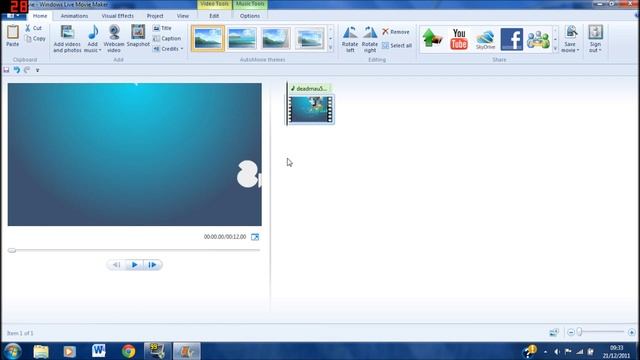This screenshot has height=360, width=640.
Task: Click the Windows Live Groups share icon
Action: (538, 39)
